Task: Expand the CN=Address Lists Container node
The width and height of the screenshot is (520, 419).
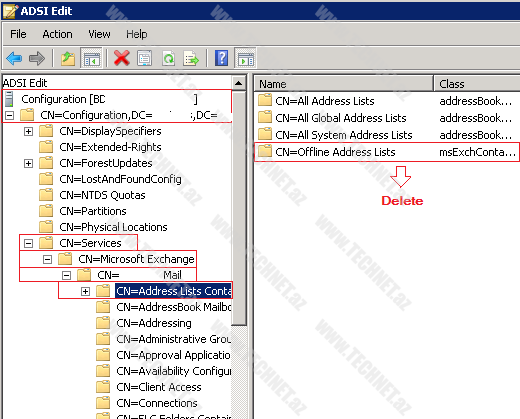Action: [86, 291]
